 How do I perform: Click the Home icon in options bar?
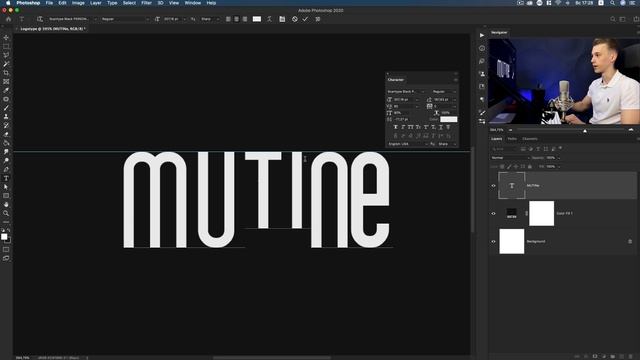point(9,19)
